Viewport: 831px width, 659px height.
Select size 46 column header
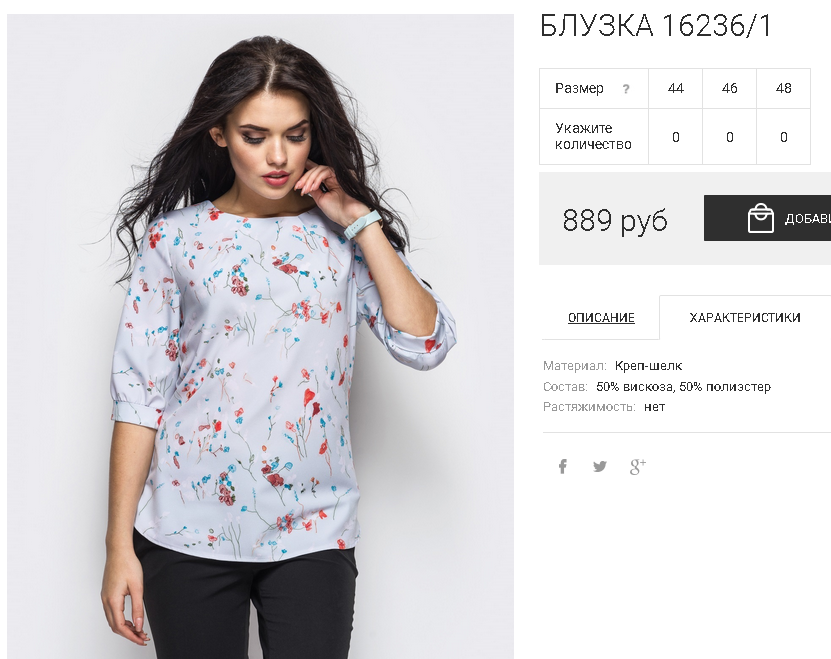pyautogui.click(x=729, y=89)
